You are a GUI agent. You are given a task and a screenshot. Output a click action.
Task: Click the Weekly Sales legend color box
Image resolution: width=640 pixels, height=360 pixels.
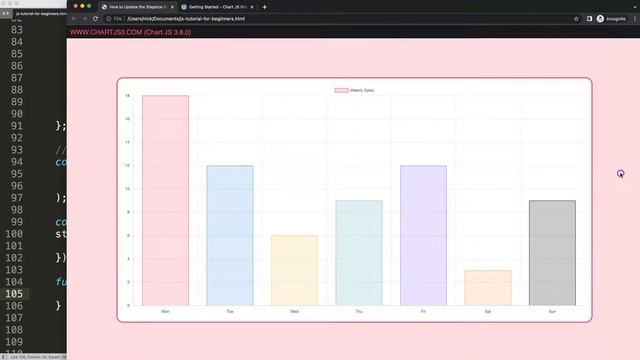pos(342,90)
